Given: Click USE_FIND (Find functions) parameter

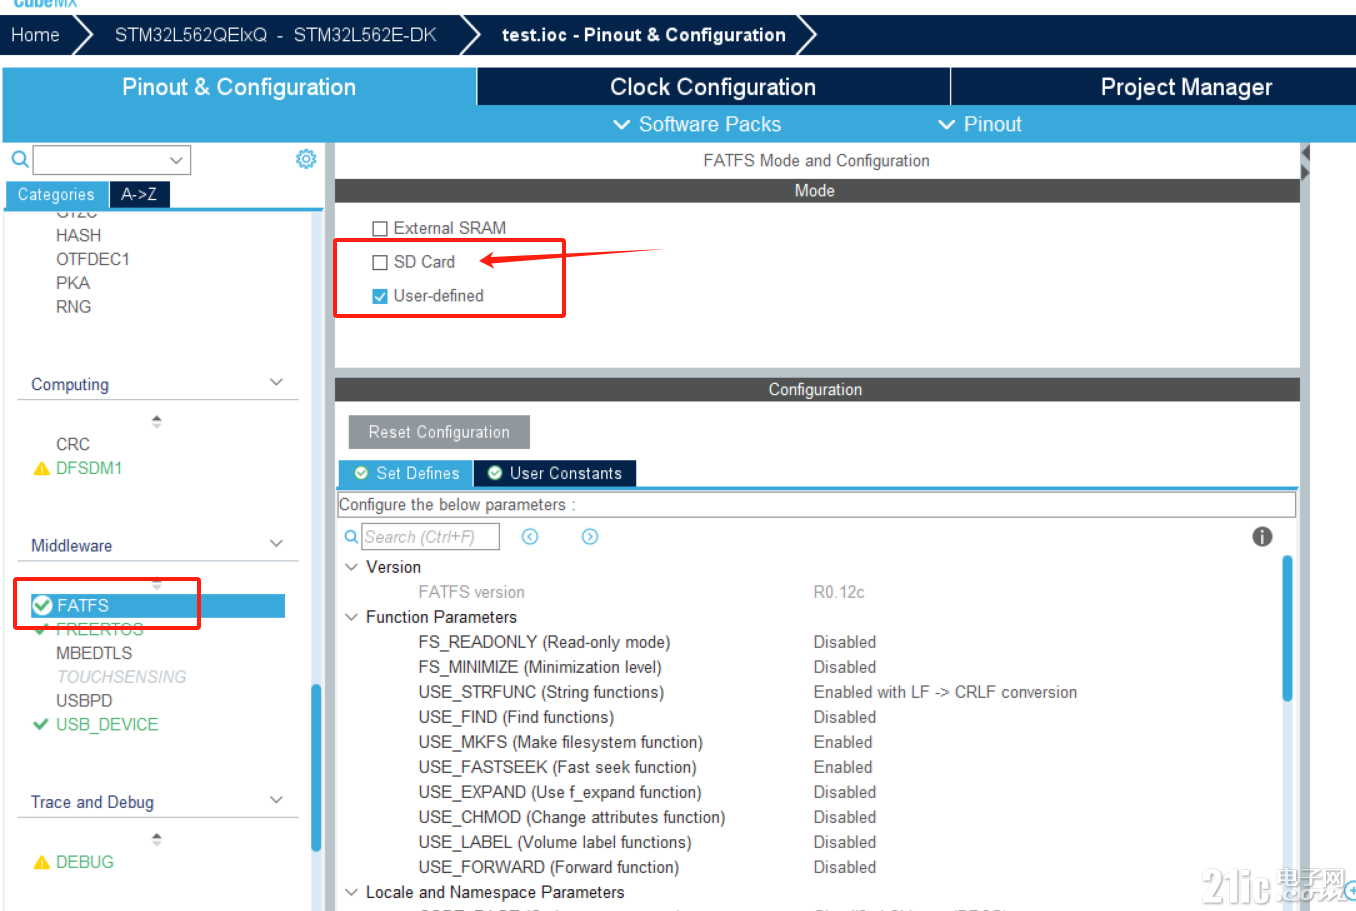Looking at the screenshot, I should (516, 717).
